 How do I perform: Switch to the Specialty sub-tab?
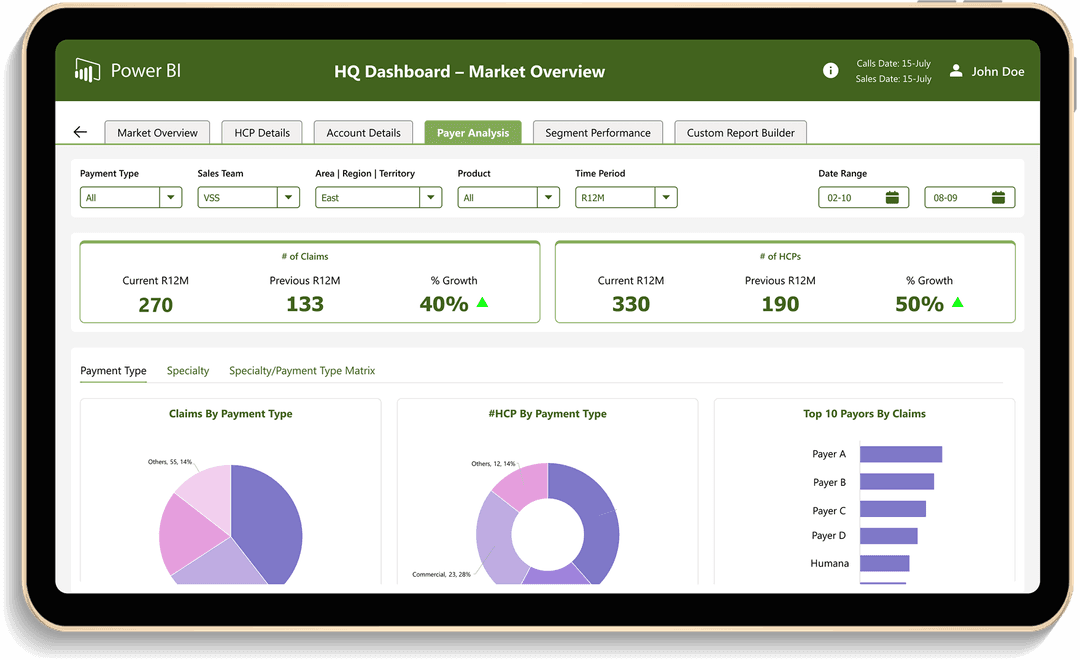(188, 371)
